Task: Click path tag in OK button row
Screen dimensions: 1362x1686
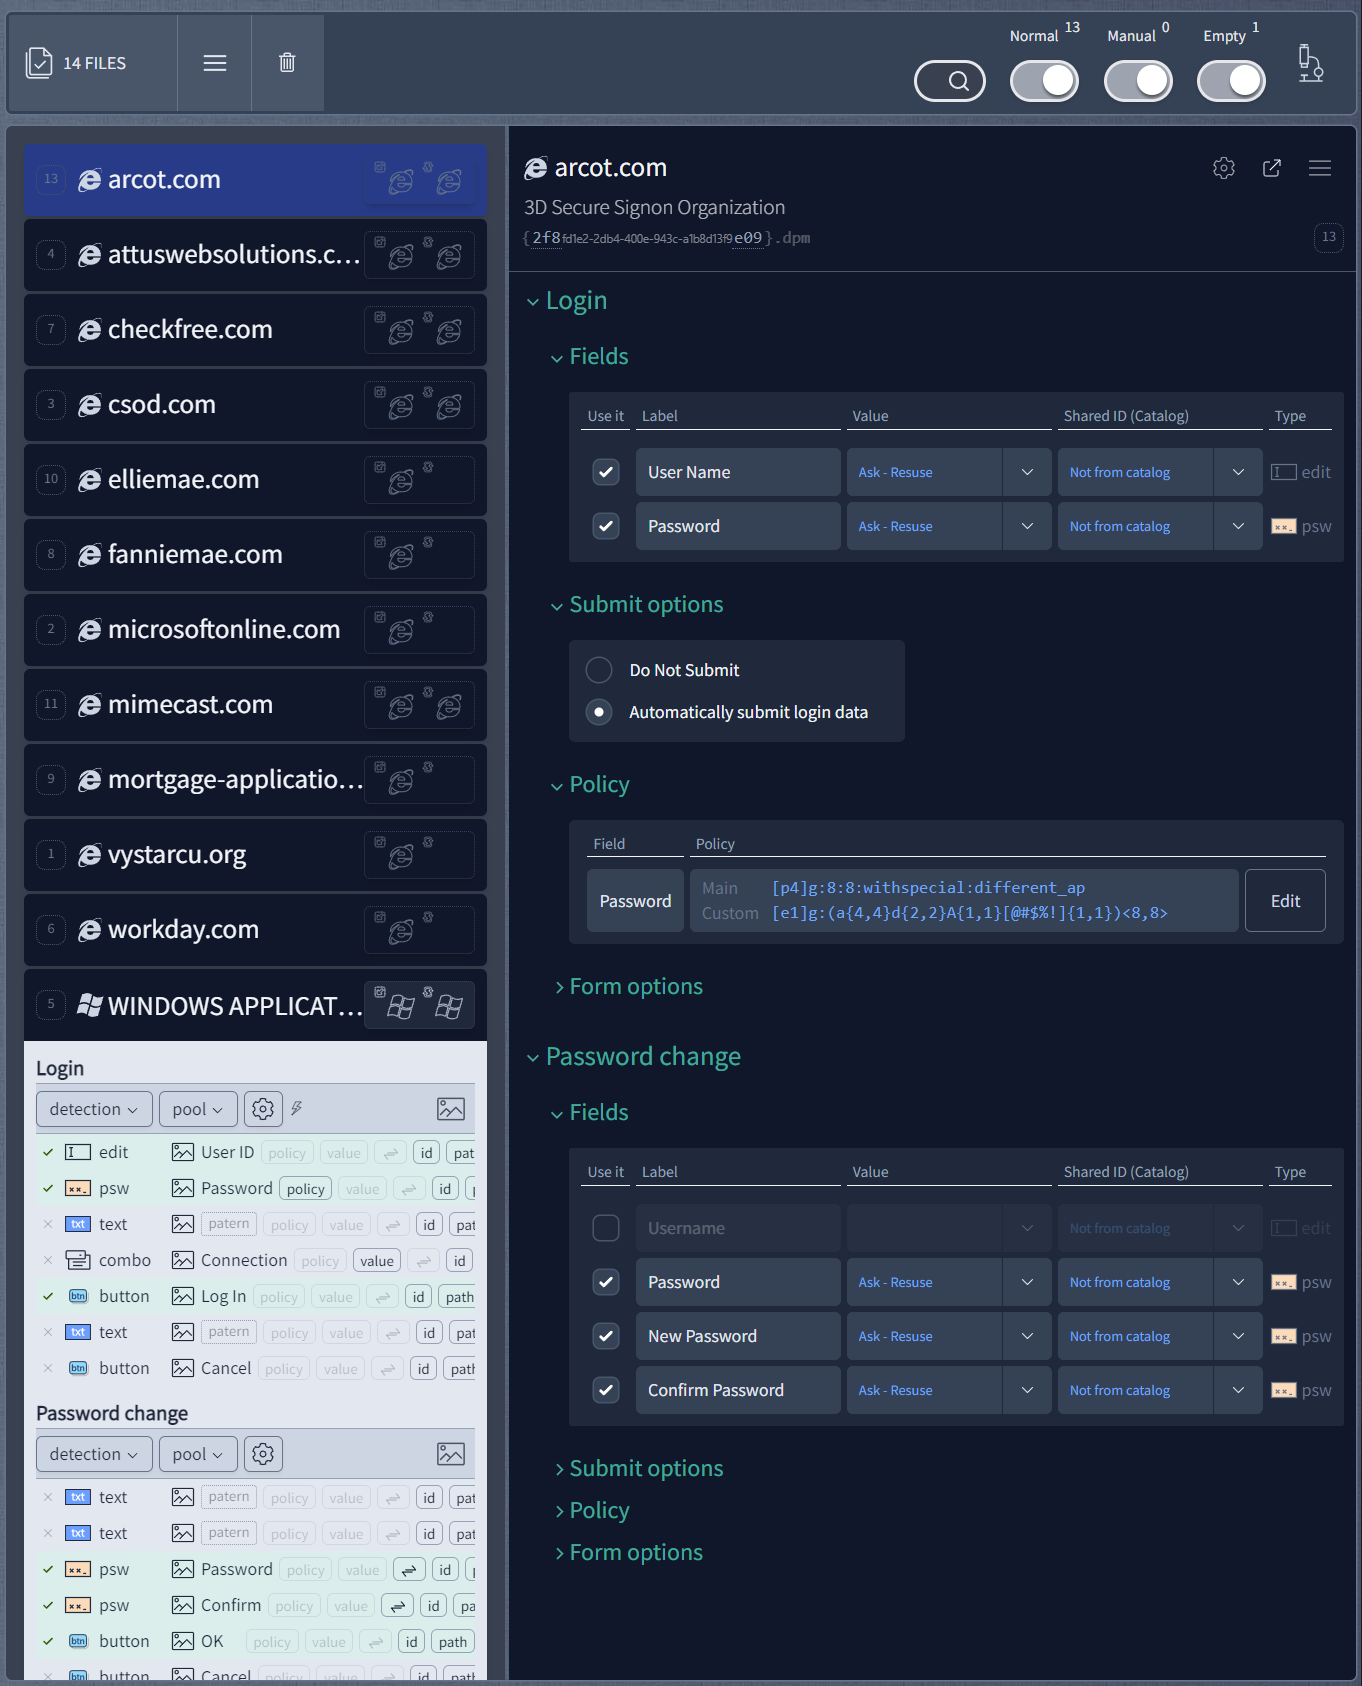Action: pos(452,1642)
